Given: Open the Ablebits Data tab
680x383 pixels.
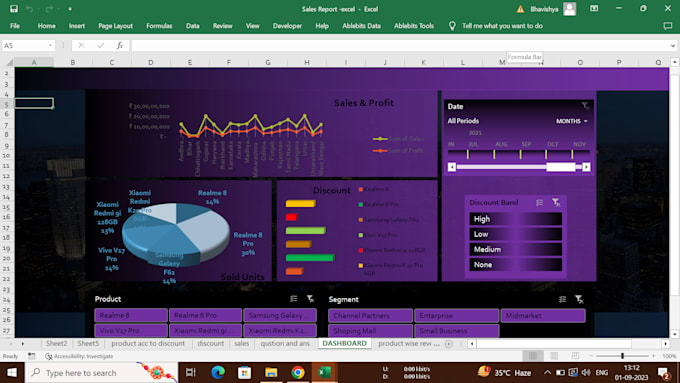Looking at the screenshot, I should coord(361,26).
